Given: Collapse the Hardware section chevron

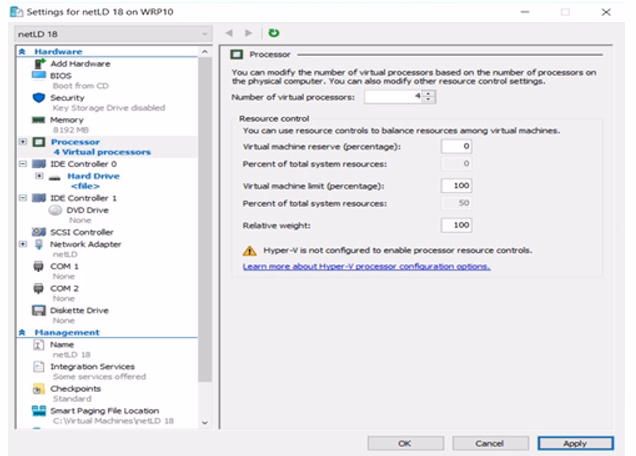Looking at the screenshot, I should pyautogui.click(x=22, y=52).
